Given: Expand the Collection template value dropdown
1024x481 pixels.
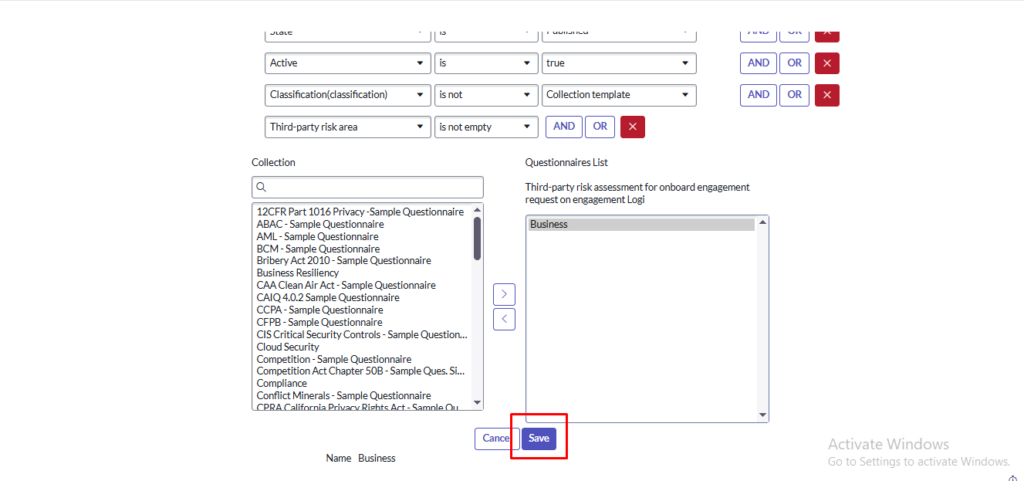Looking at the screenshot, I should pyautogui.click(x=617, y=95).
